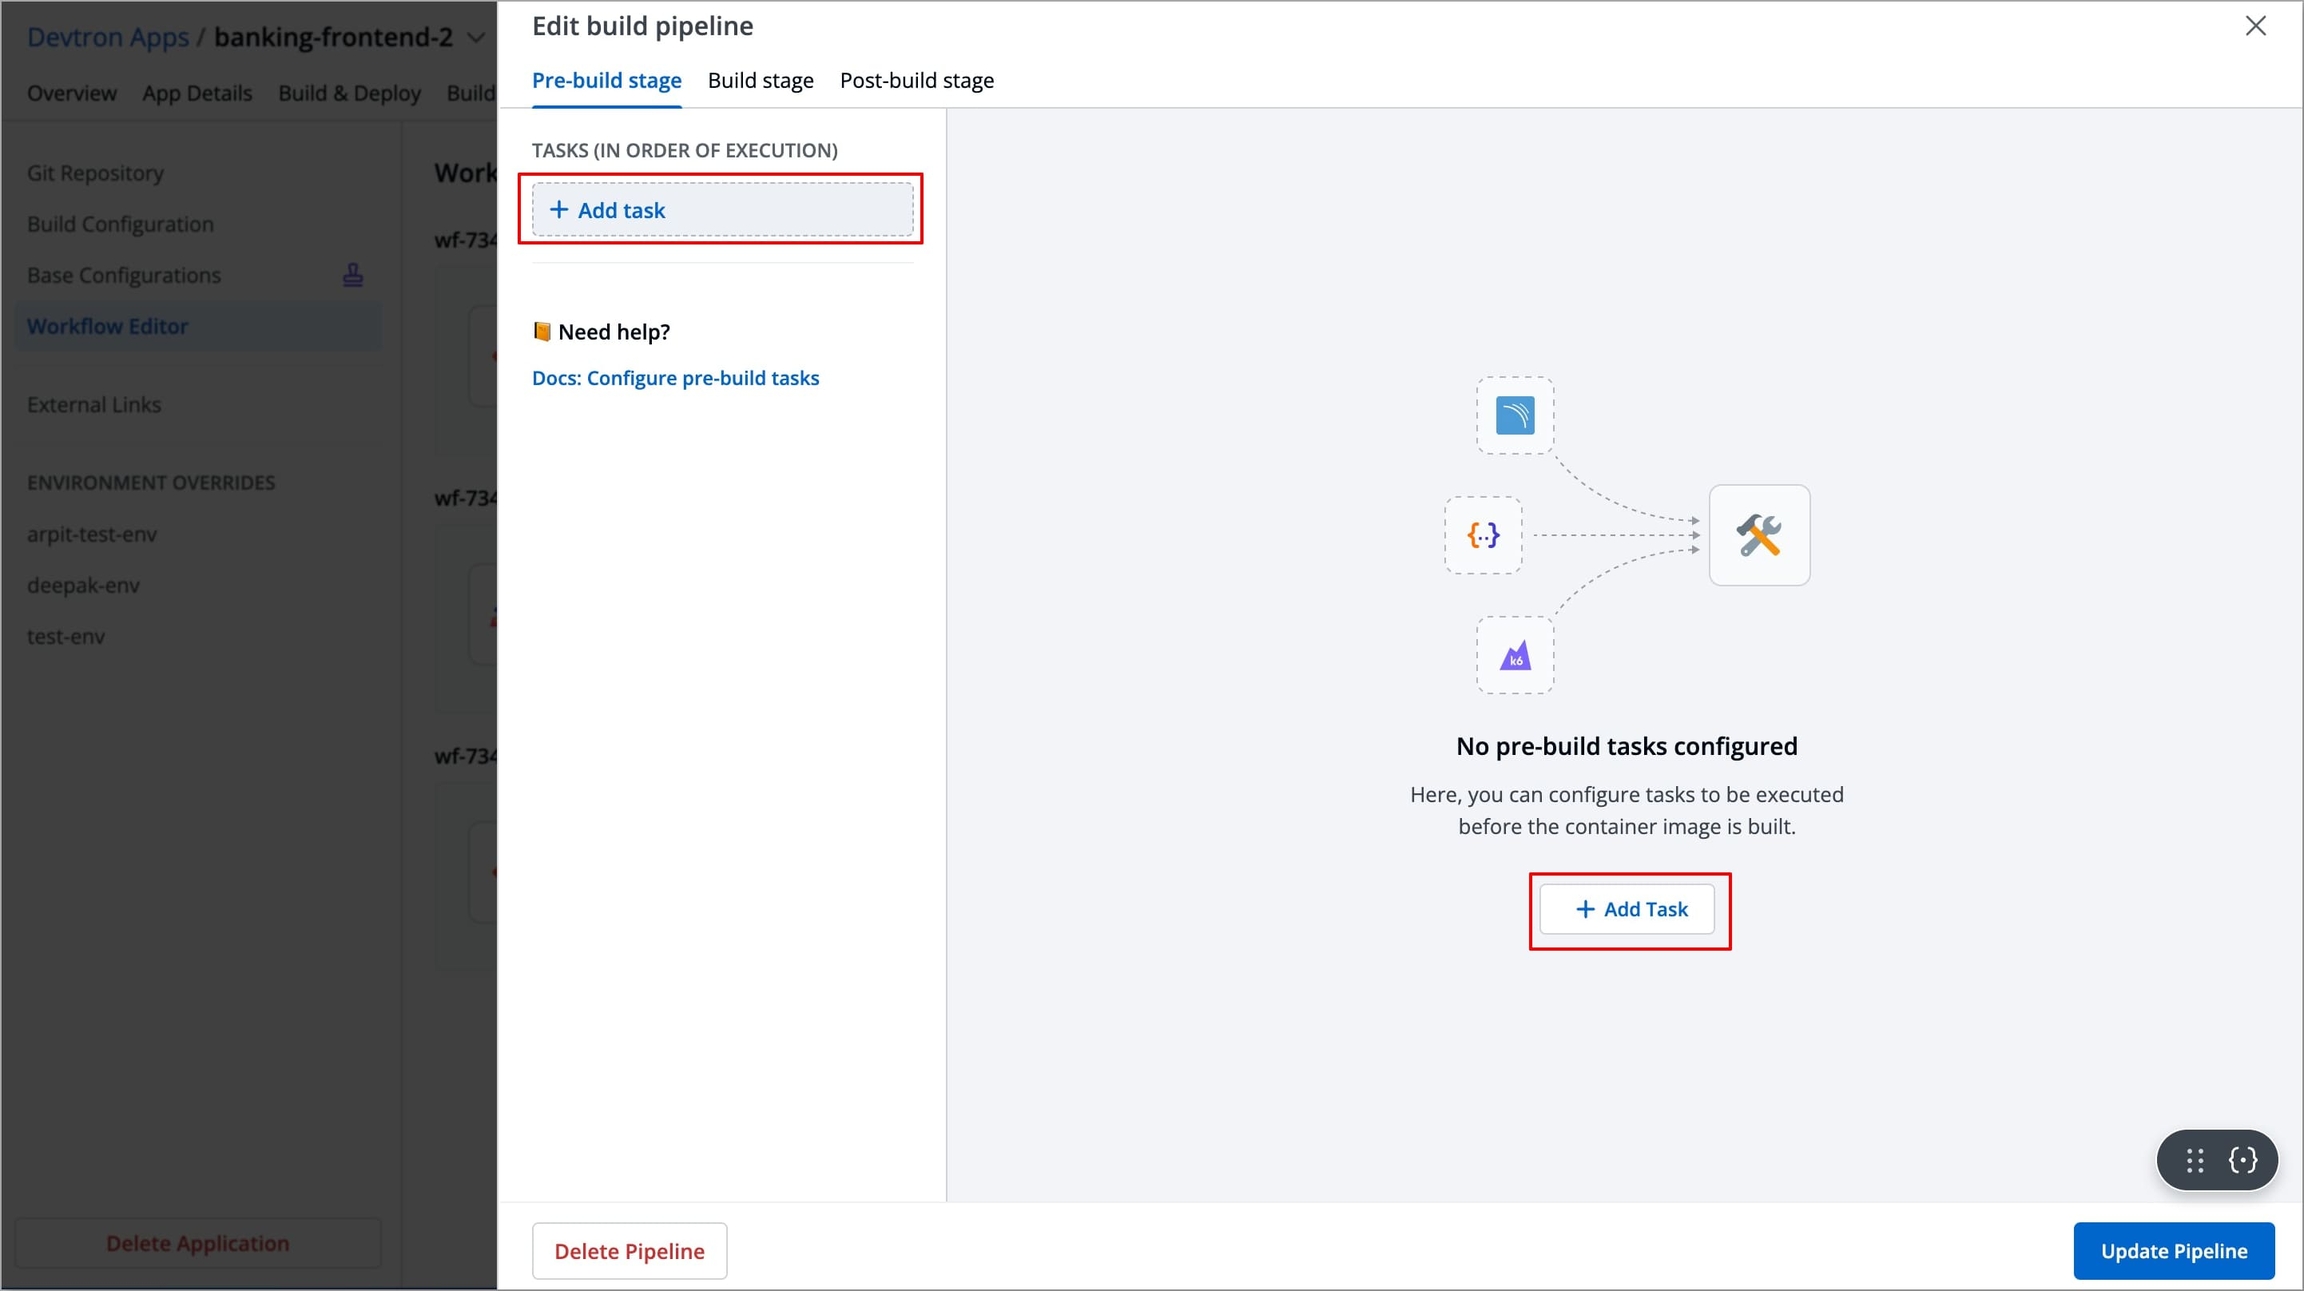Close the Edit build pipeline dialog

(x=2255, y=26)
